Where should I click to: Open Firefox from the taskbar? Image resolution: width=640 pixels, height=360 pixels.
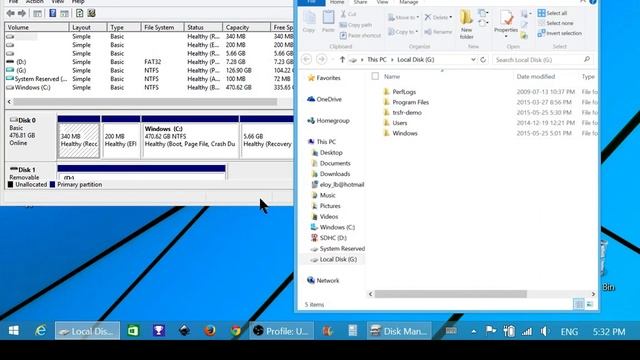pos(210,331)
